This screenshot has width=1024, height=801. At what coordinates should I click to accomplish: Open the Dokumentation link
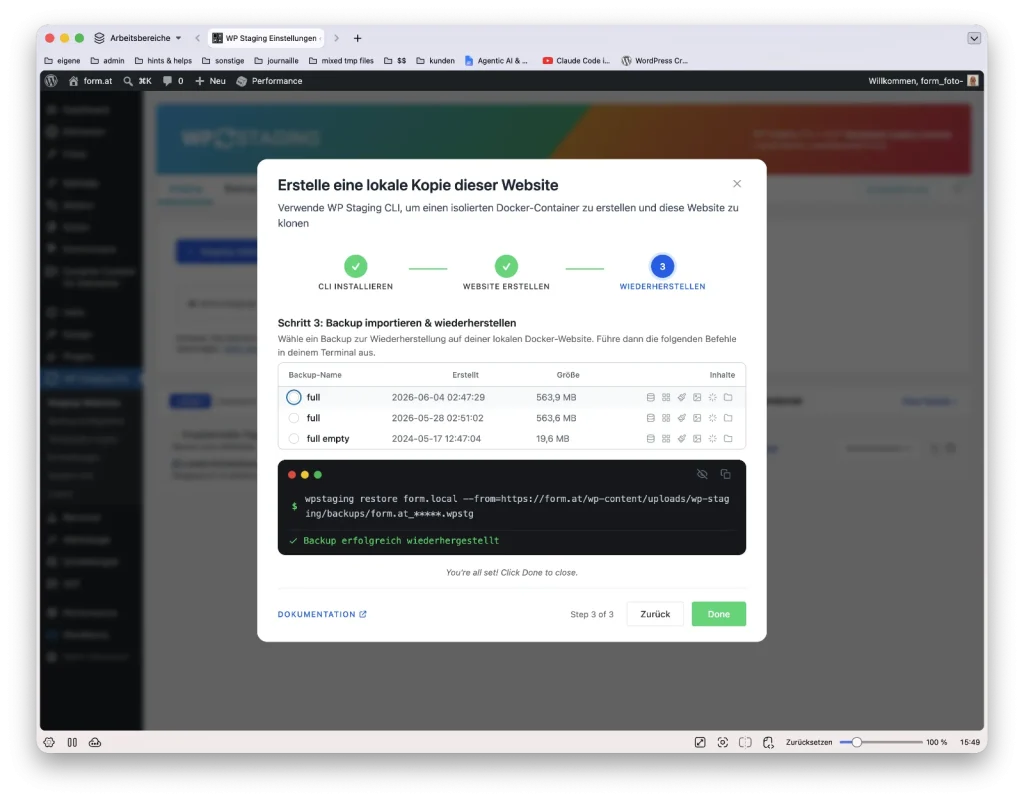point(322,614)
